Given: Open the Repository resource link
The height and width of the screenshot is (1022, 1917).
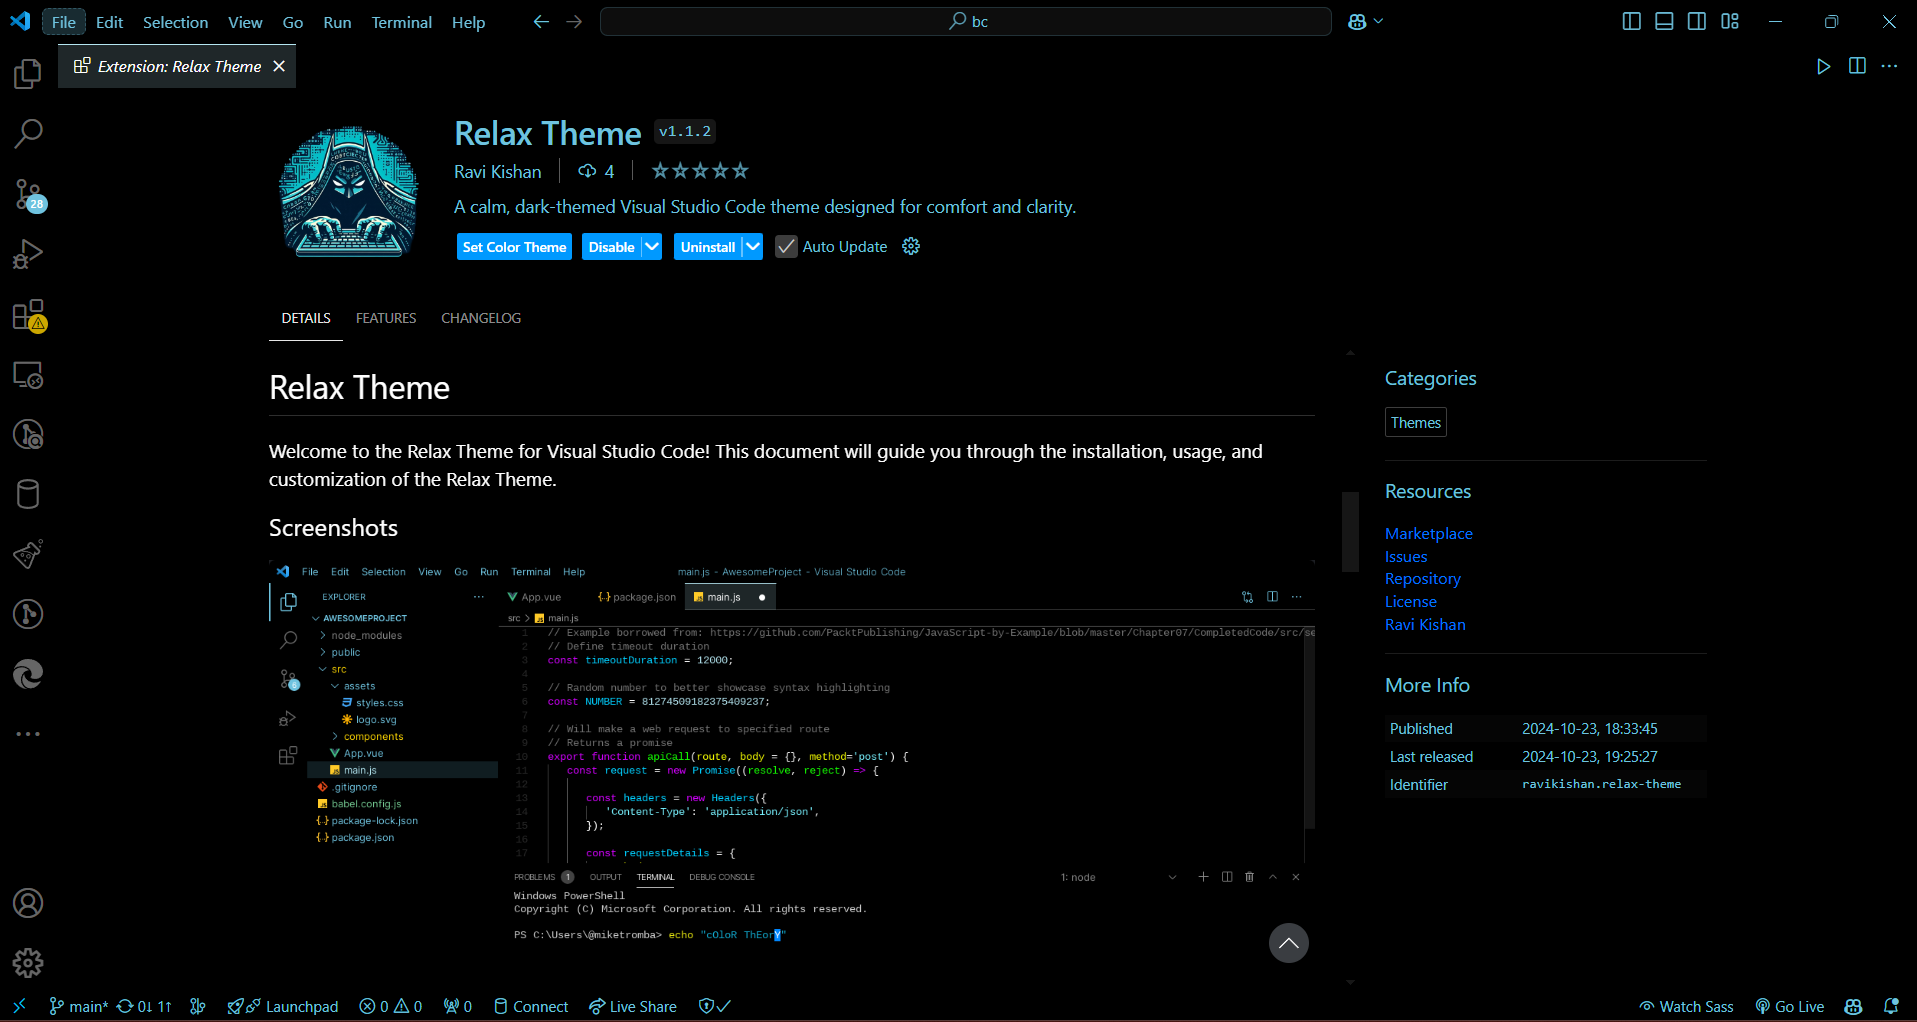Looking at the screenshot, I should (1422, 579).
